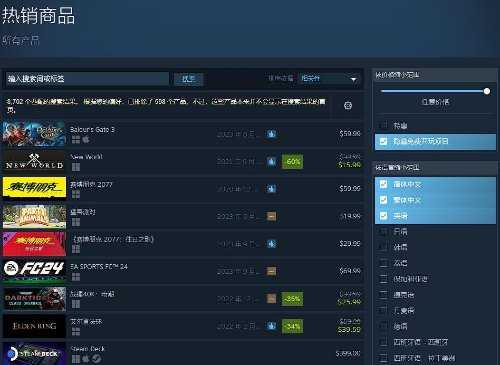Click the Windows icon under 战锤40K：暗潮
500x365 pixels.
pyautogui.click(x=76, y=304)
